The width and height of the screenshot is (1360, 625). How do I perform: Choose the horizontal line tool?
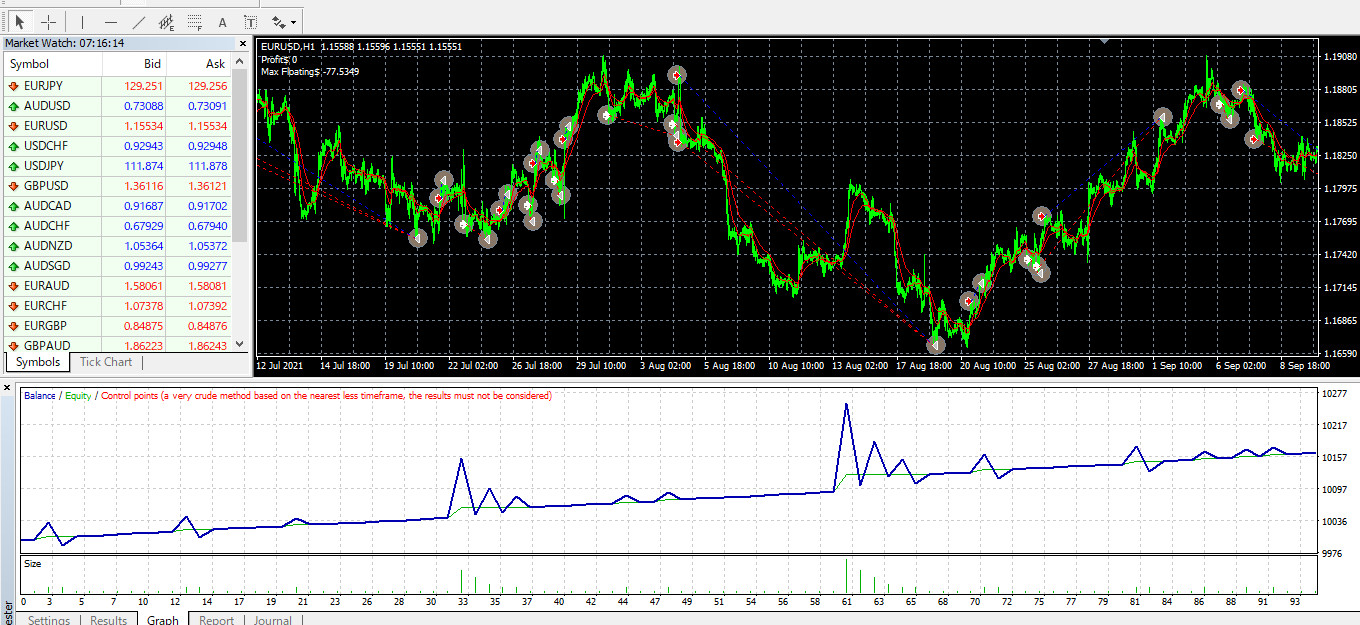tap(110, 21)
